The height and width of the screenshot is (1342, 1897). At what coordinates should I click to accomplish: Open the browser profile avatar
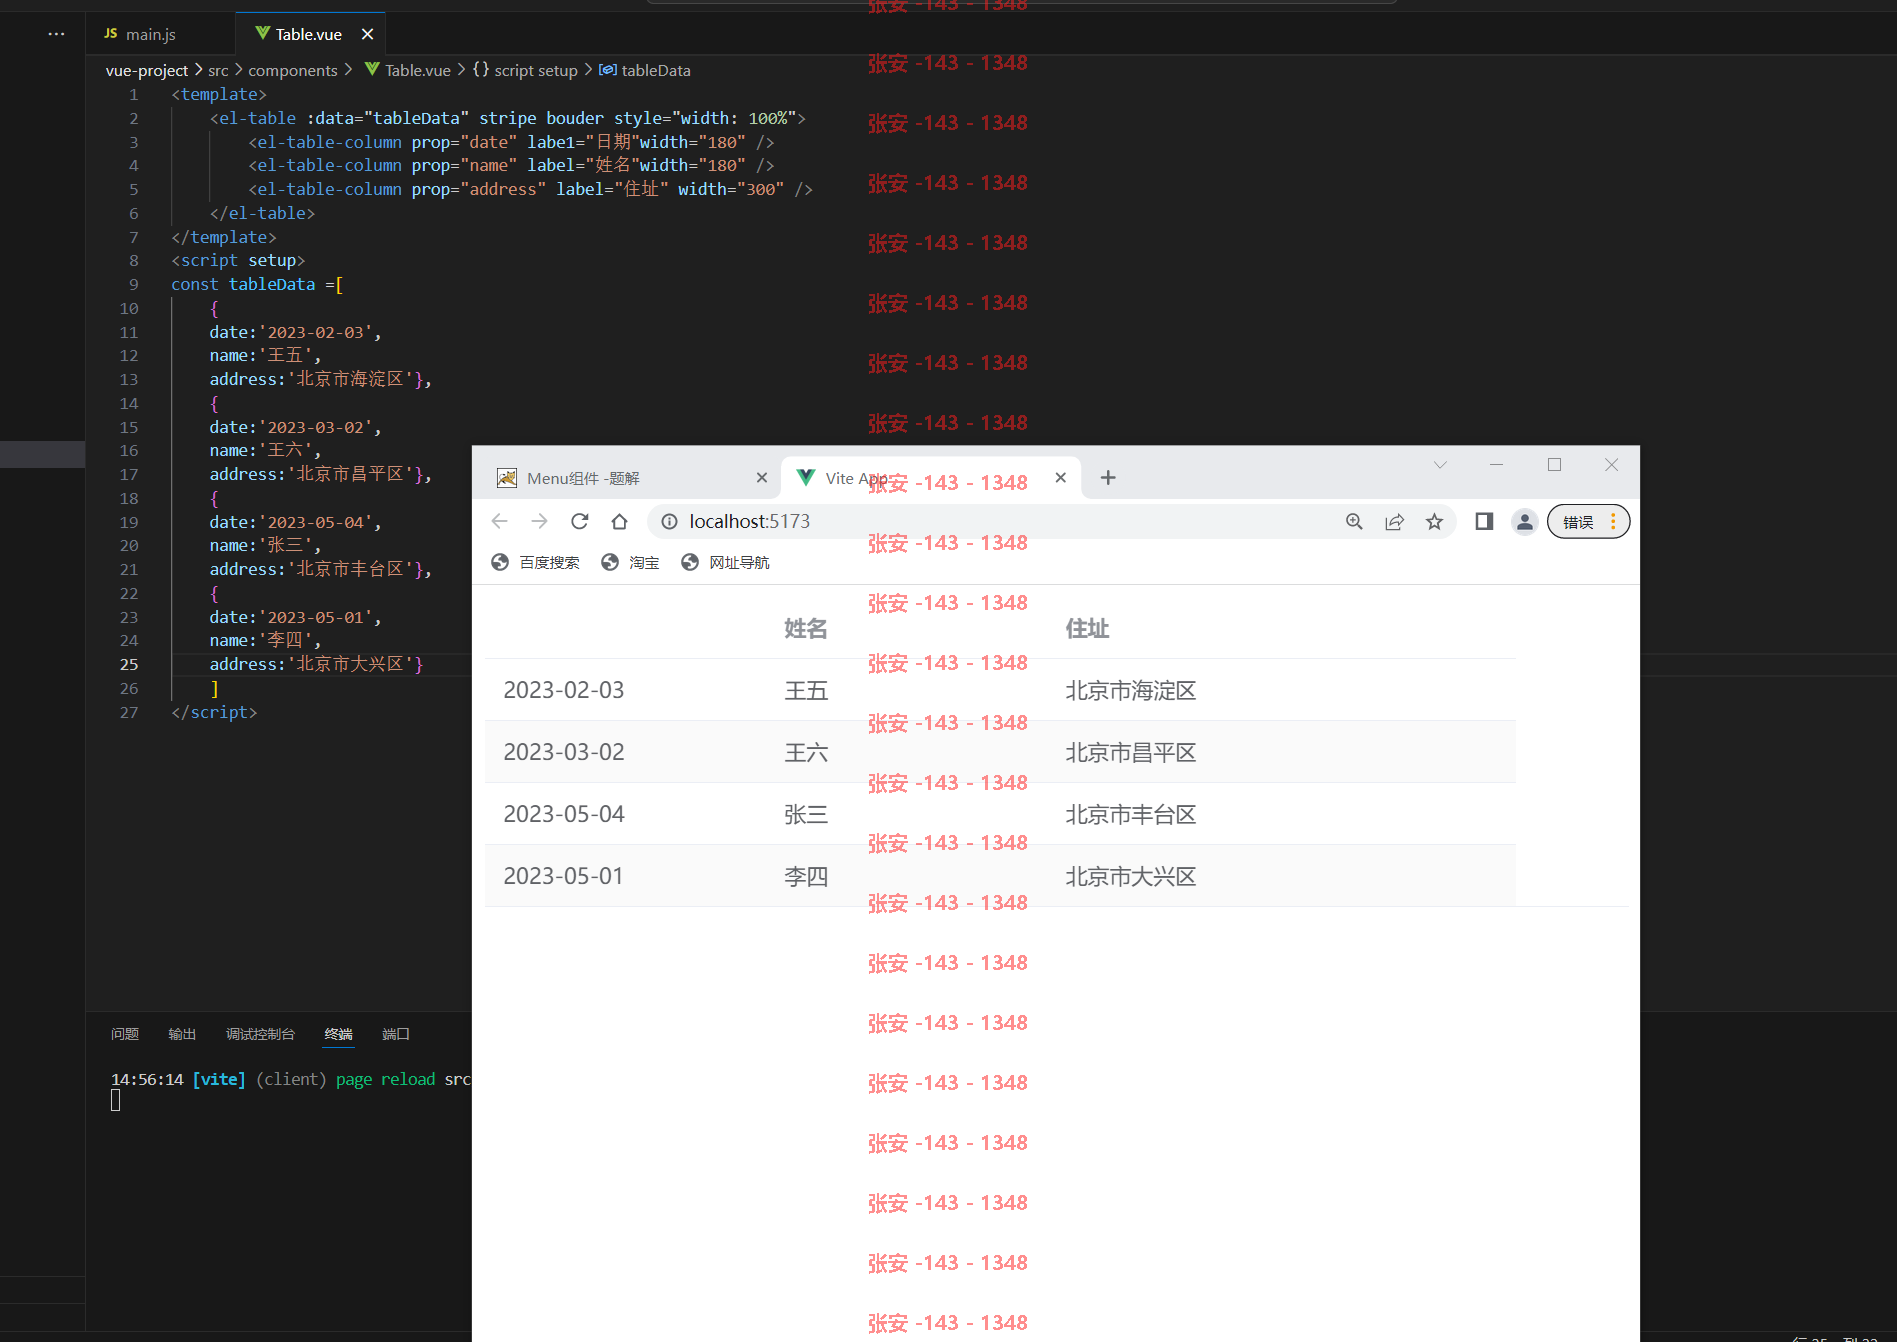point(1524,521)
